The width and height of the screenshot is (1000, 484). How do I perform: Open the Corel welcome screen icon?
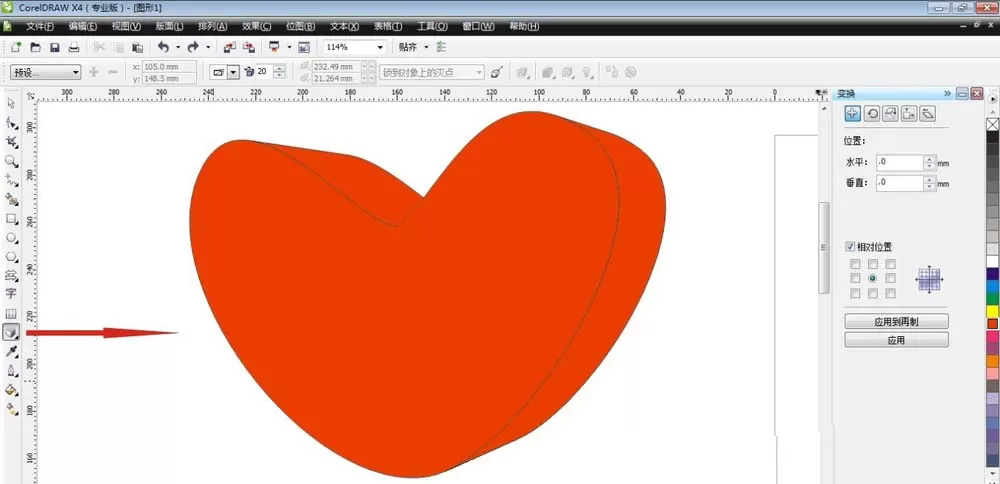pyautogui.click(x=304, y=47)
